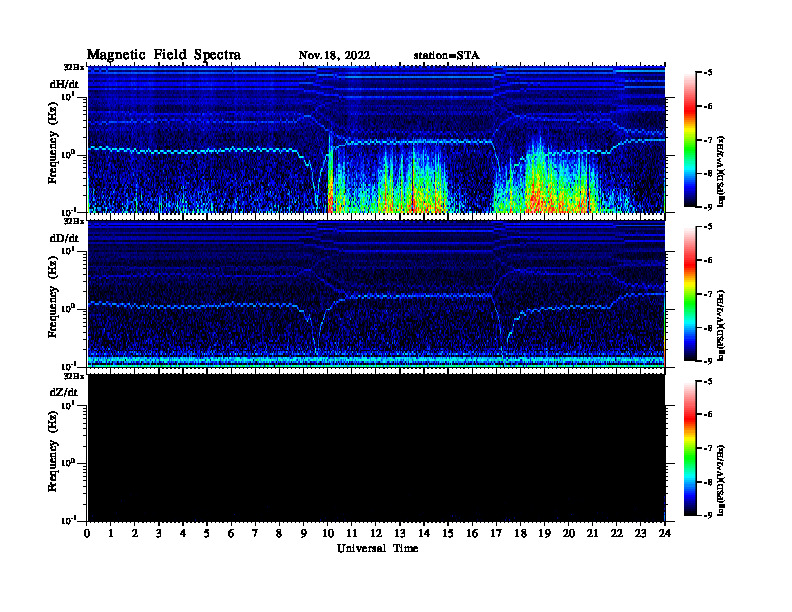
Task: Click "-5" on the dZ/dt color scale
Action: 708,381
